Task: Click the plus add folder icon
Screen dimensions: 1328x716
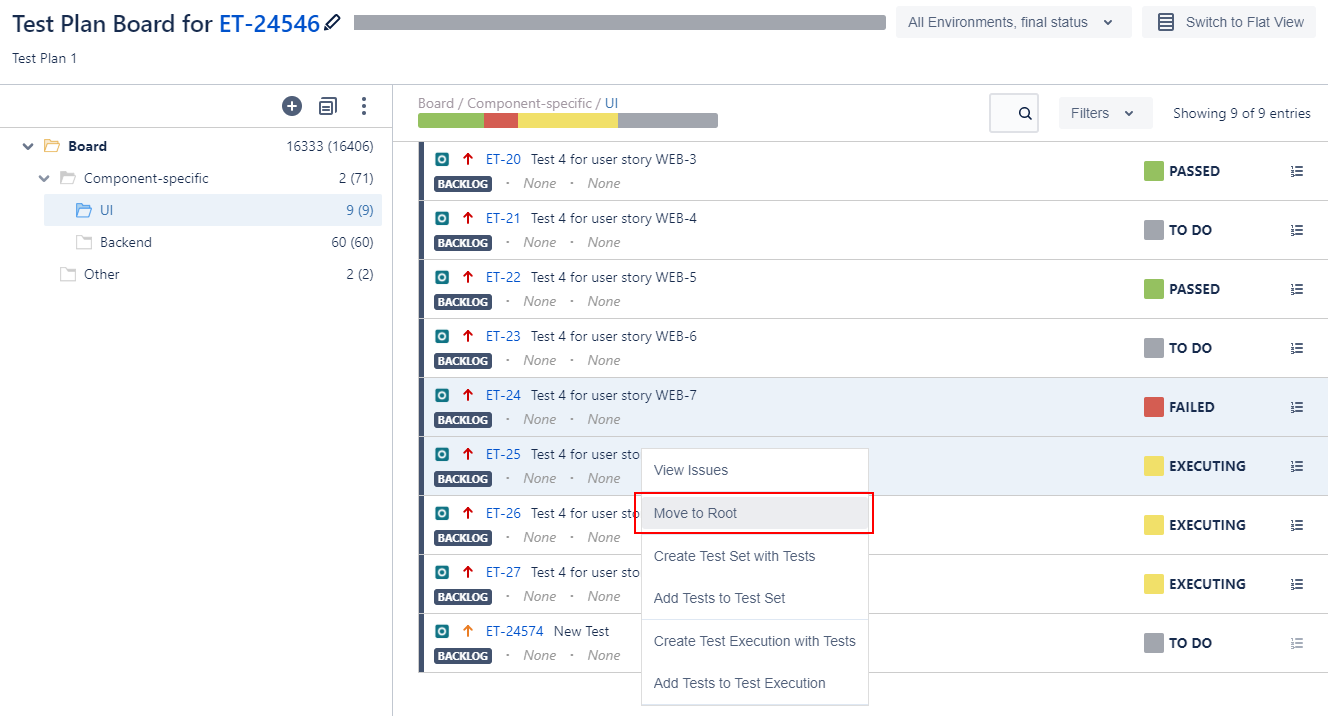Action: 292,106
